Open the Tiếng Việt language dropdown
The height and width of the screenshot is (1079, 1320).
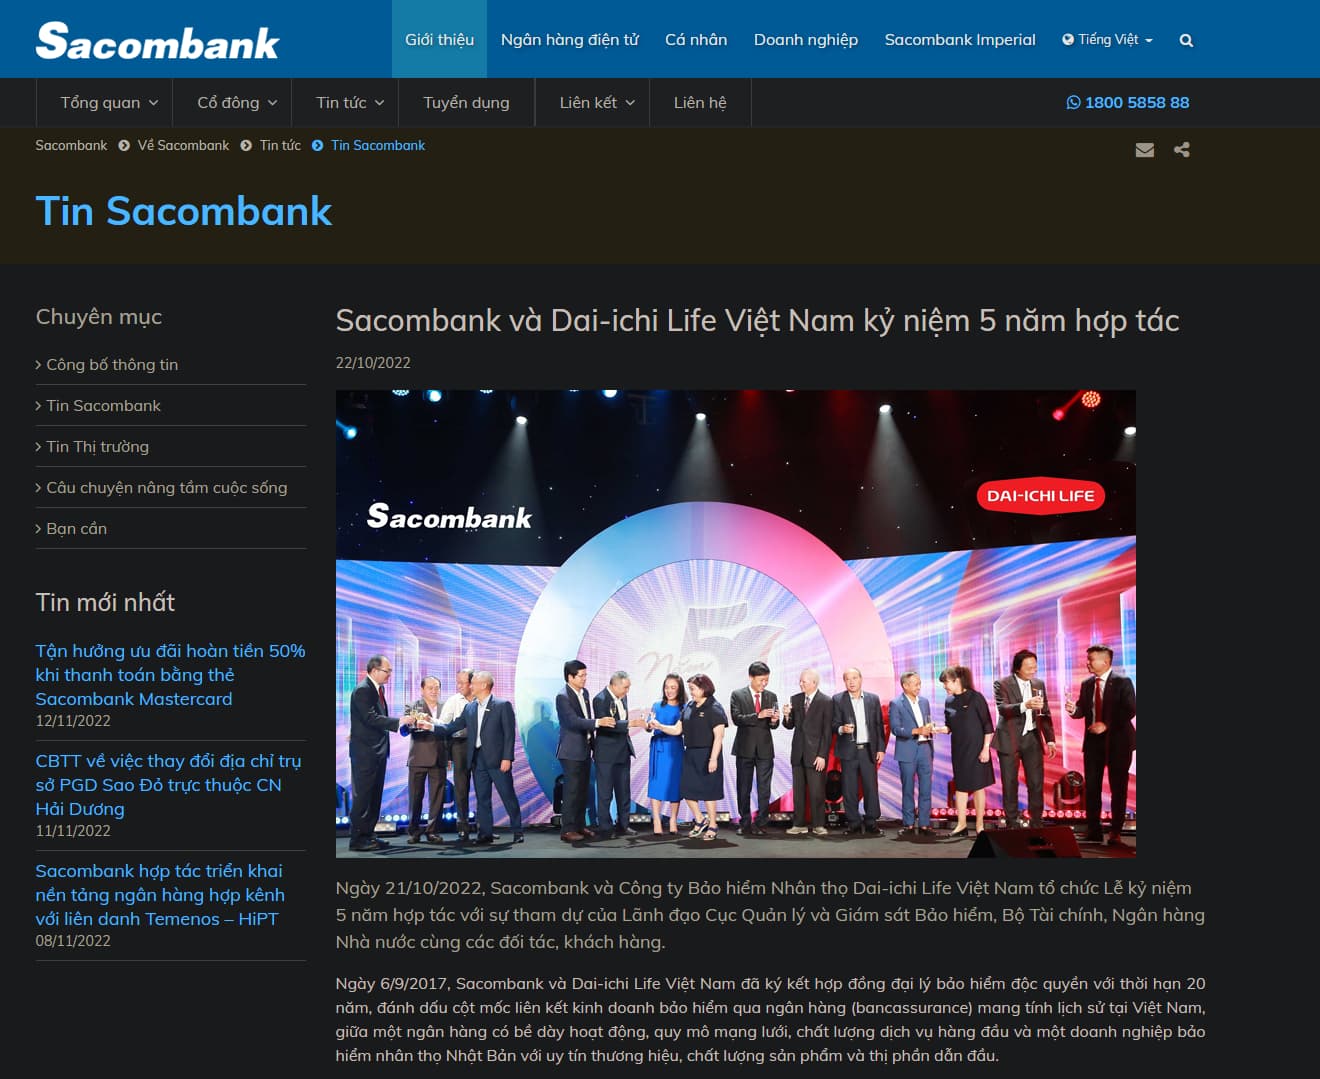coord(1108,39)
